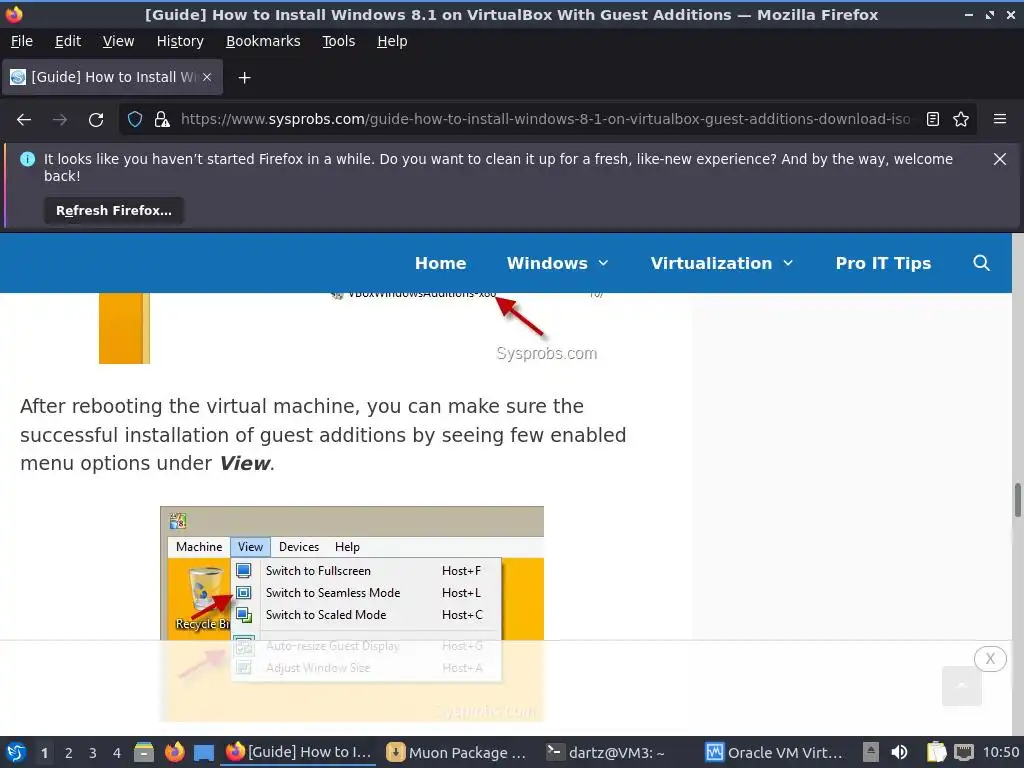Screen dimensions: 1024x768
Task: Open the Edit menu
Action: click(68, 41)
